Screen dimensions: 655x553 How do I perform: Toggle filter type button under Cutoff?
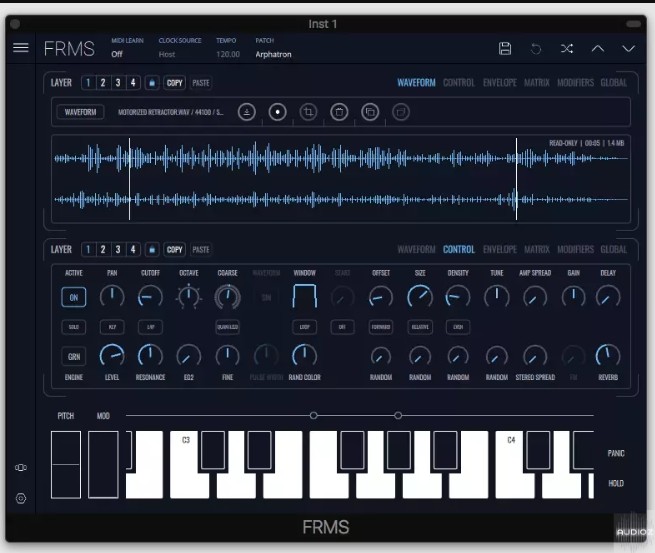pos(150,327)
